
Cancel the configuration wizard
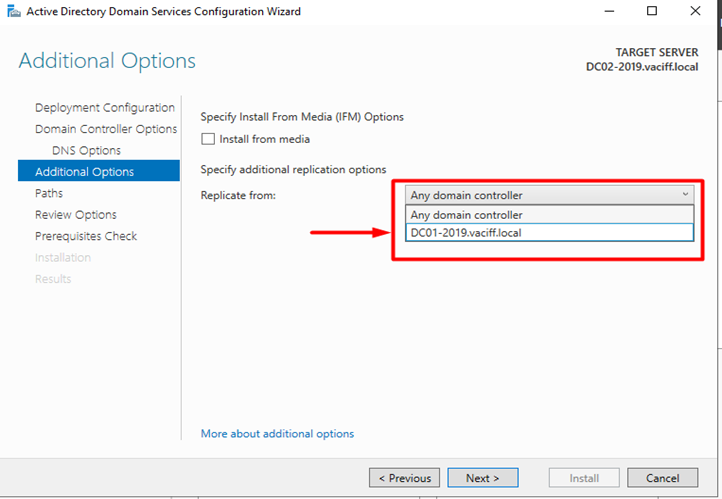663,478
